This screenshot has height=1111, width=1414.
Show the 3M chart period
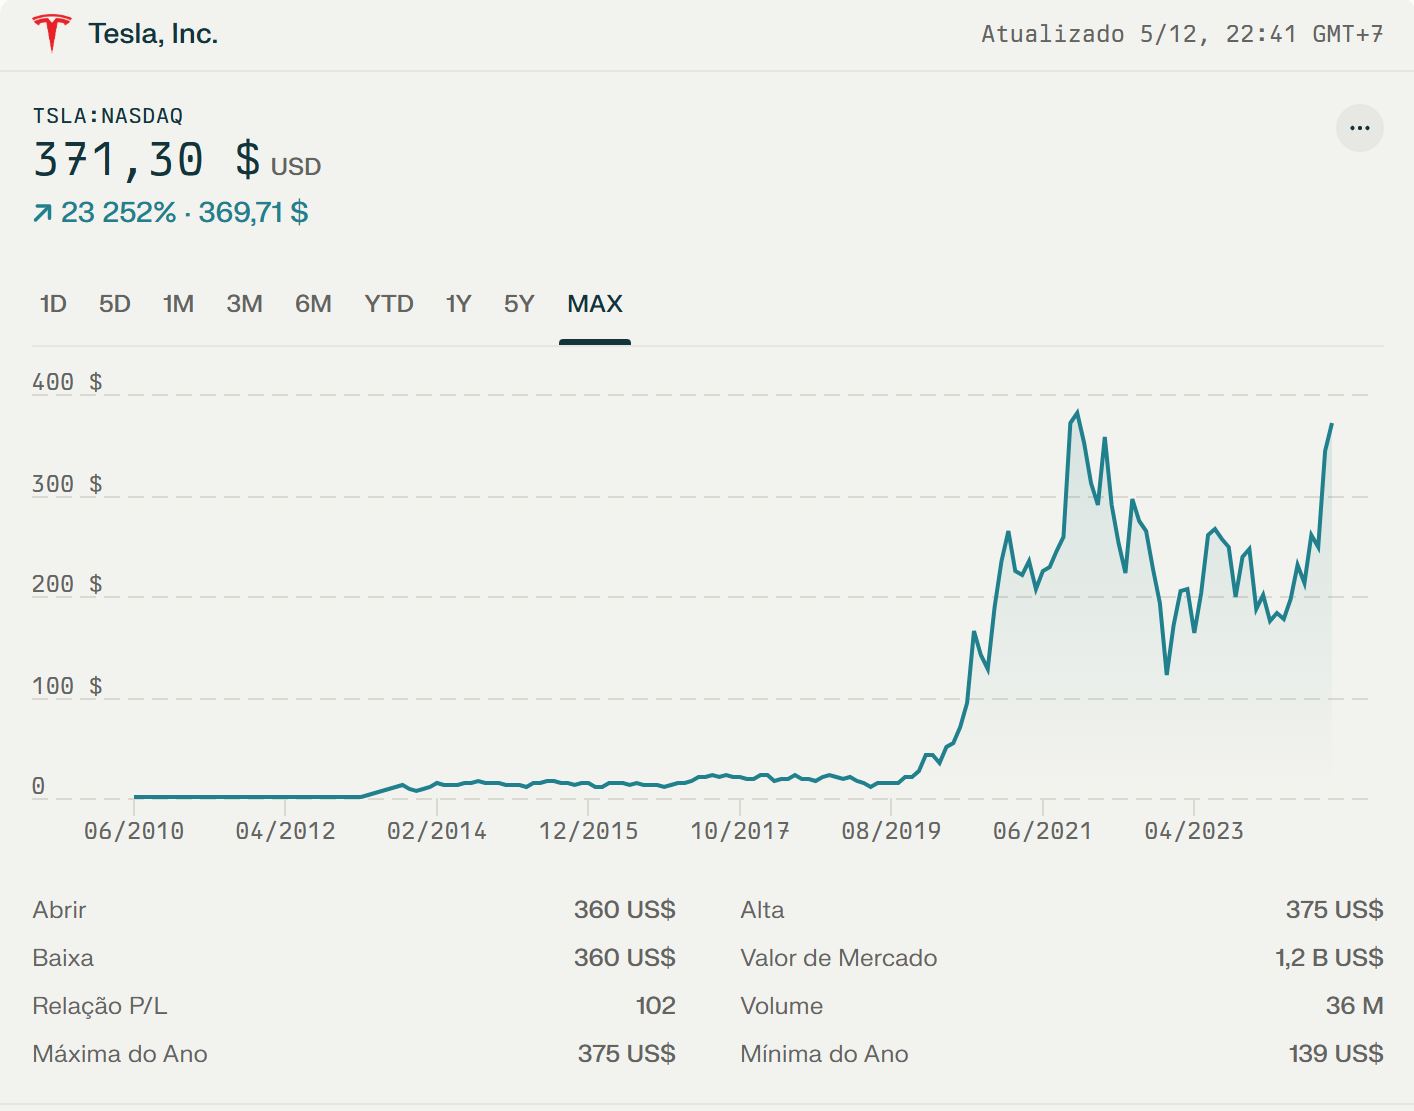(244, 304)
